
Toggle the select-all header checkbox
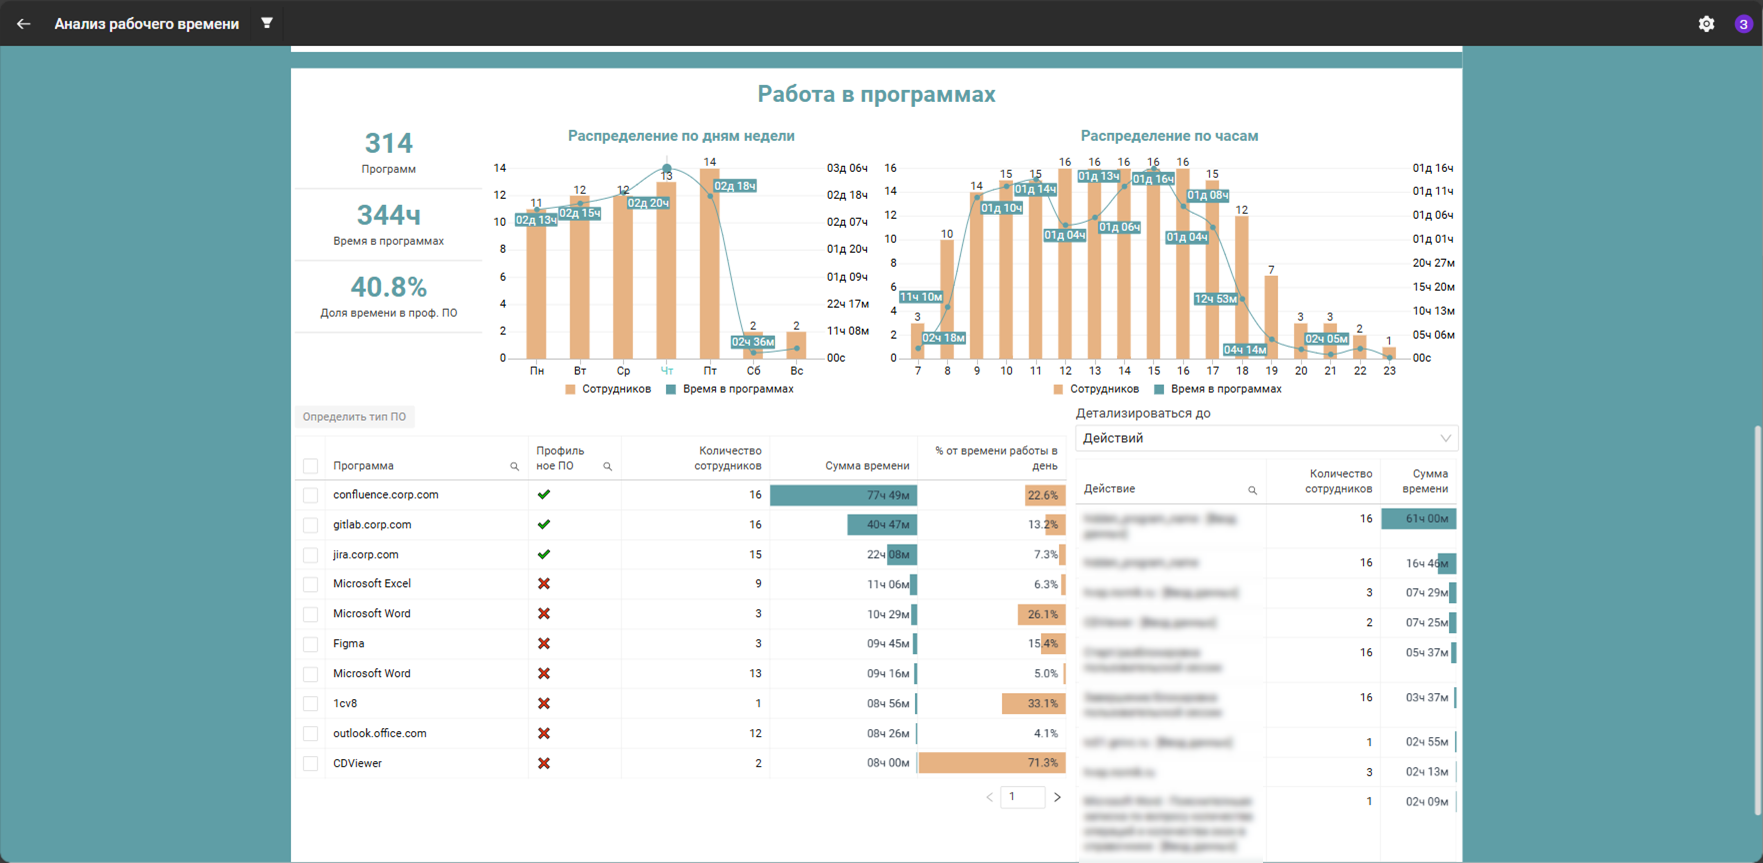(311, 466)
